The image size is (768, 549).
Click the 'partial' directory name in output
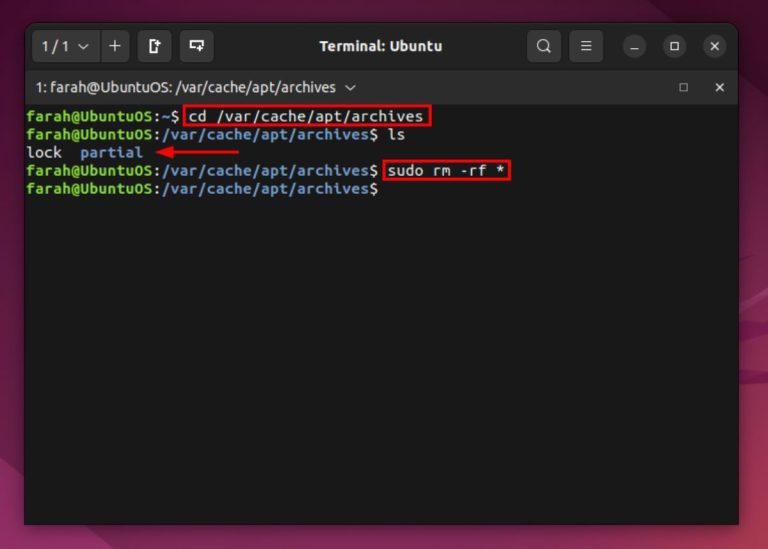coord(111,153)
